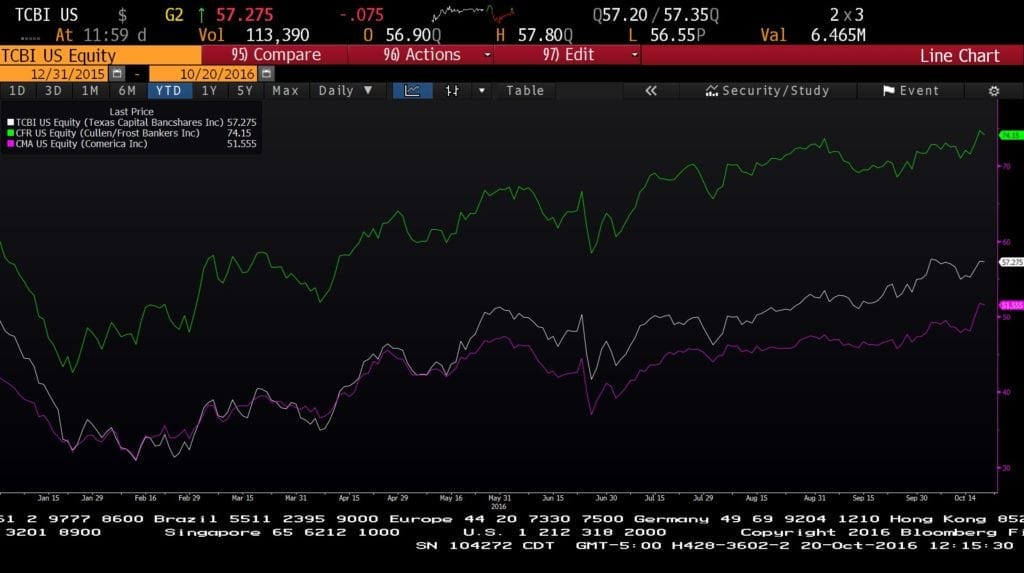Click the 2 x 3 bid/ask size
The width and height of the screenshot is (1024, 573).
tap(846, 14)
